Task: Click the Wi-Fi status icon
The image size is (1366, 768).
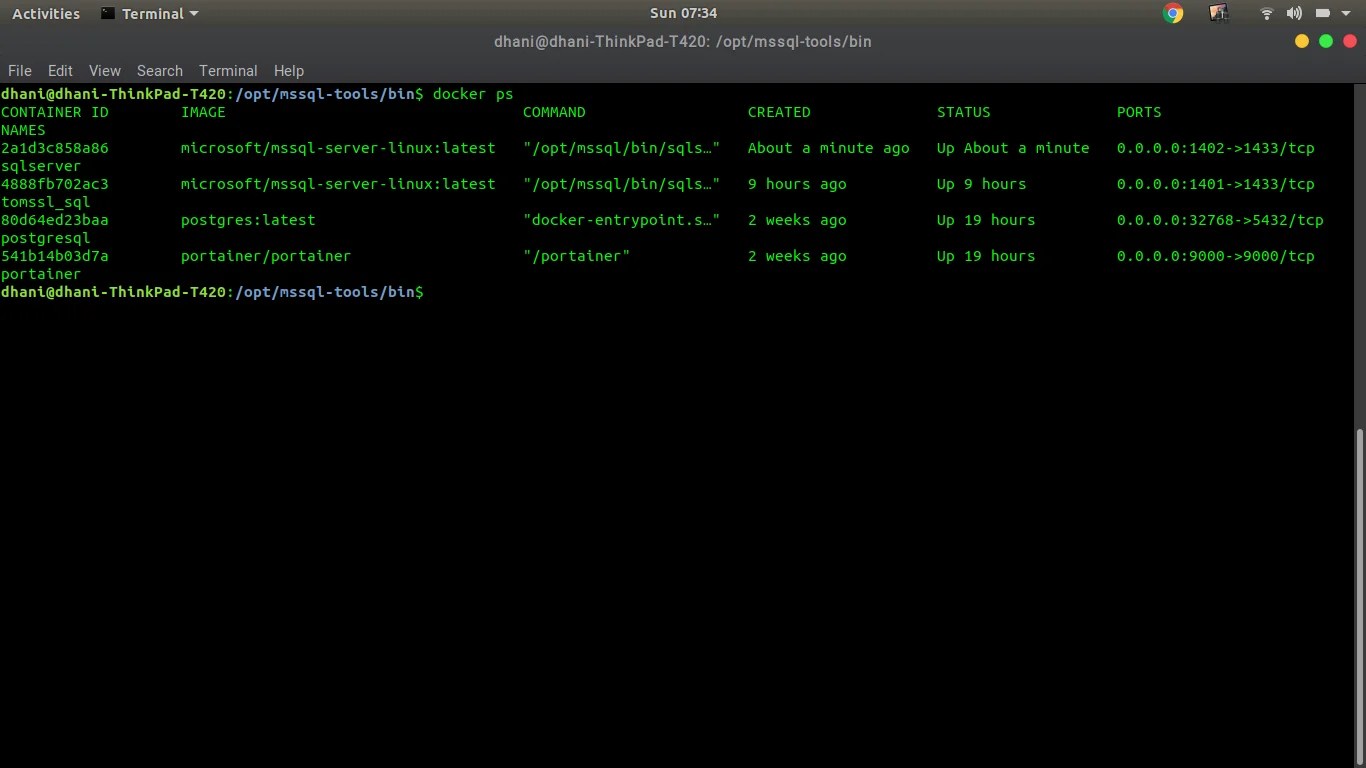Action: [1266, 13]
